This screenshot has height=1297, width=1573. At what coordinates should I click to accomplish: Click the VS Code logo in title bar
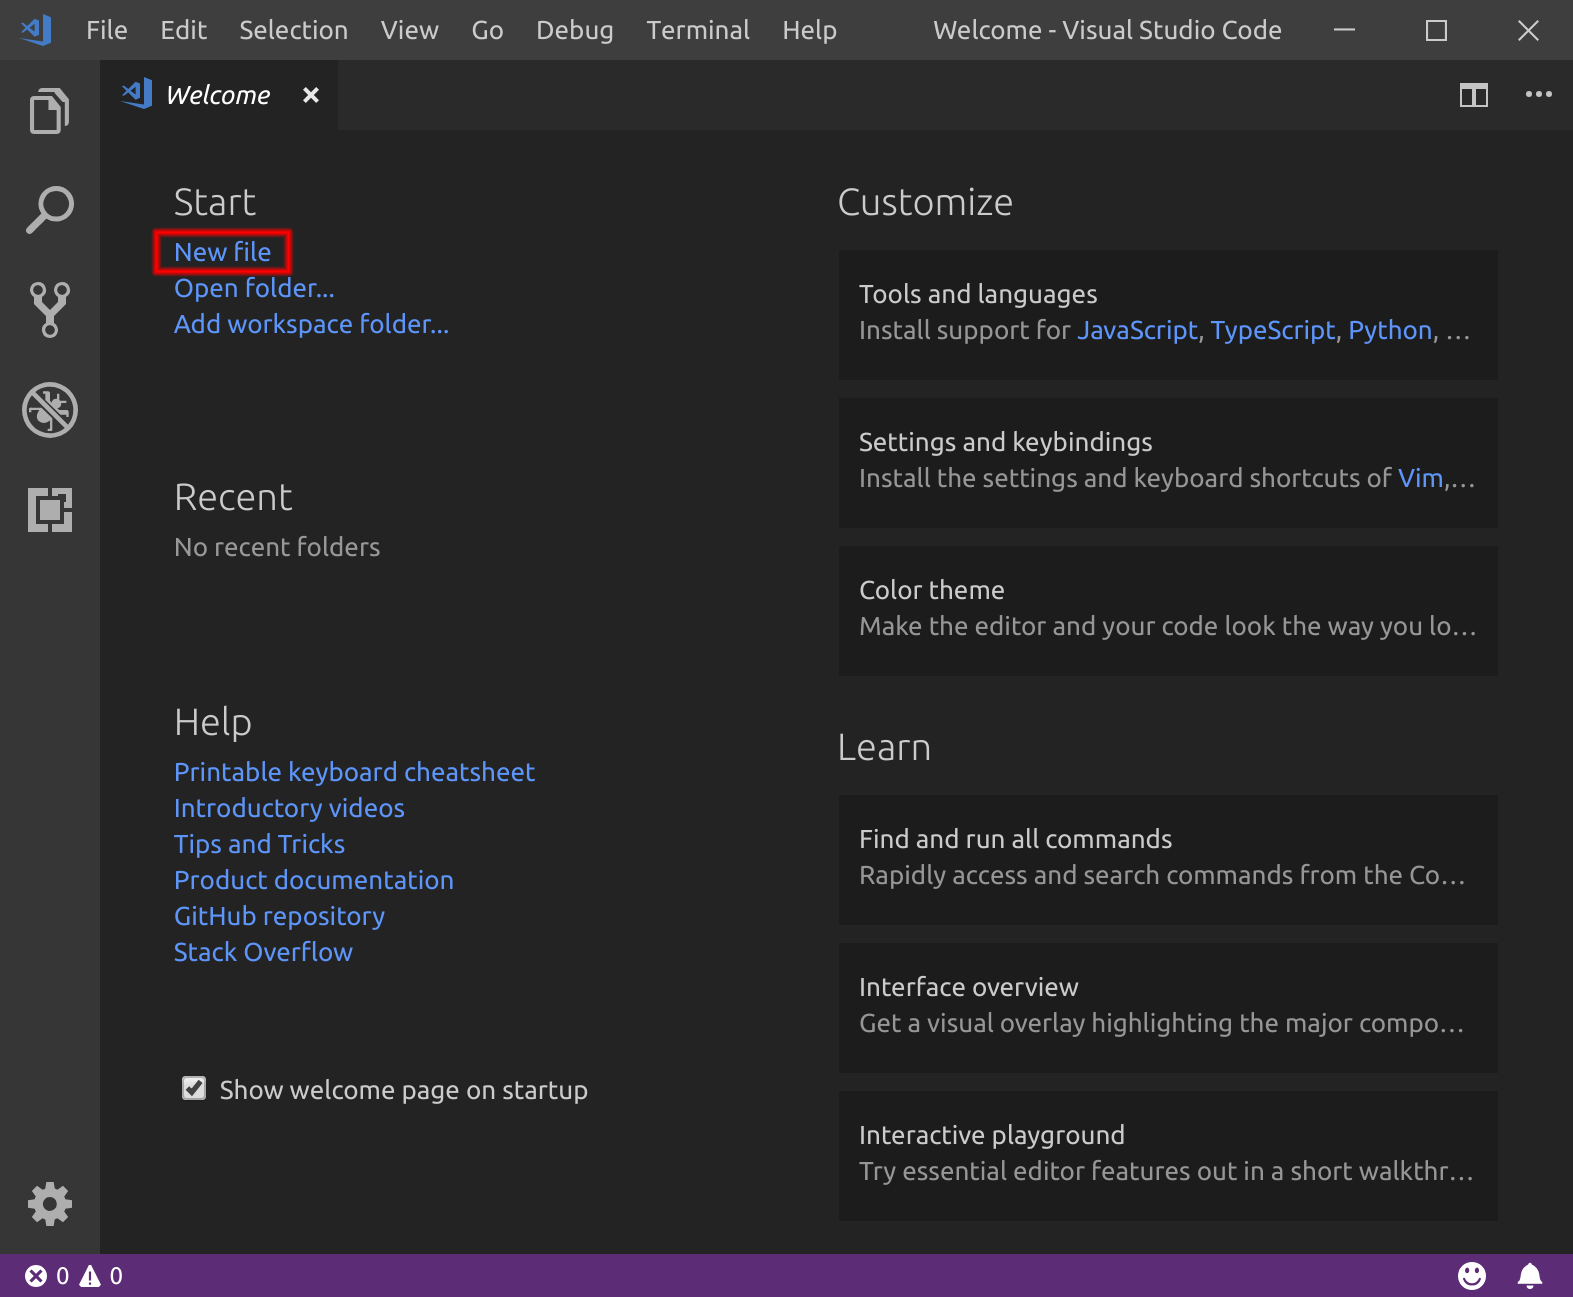click(37, 30)
